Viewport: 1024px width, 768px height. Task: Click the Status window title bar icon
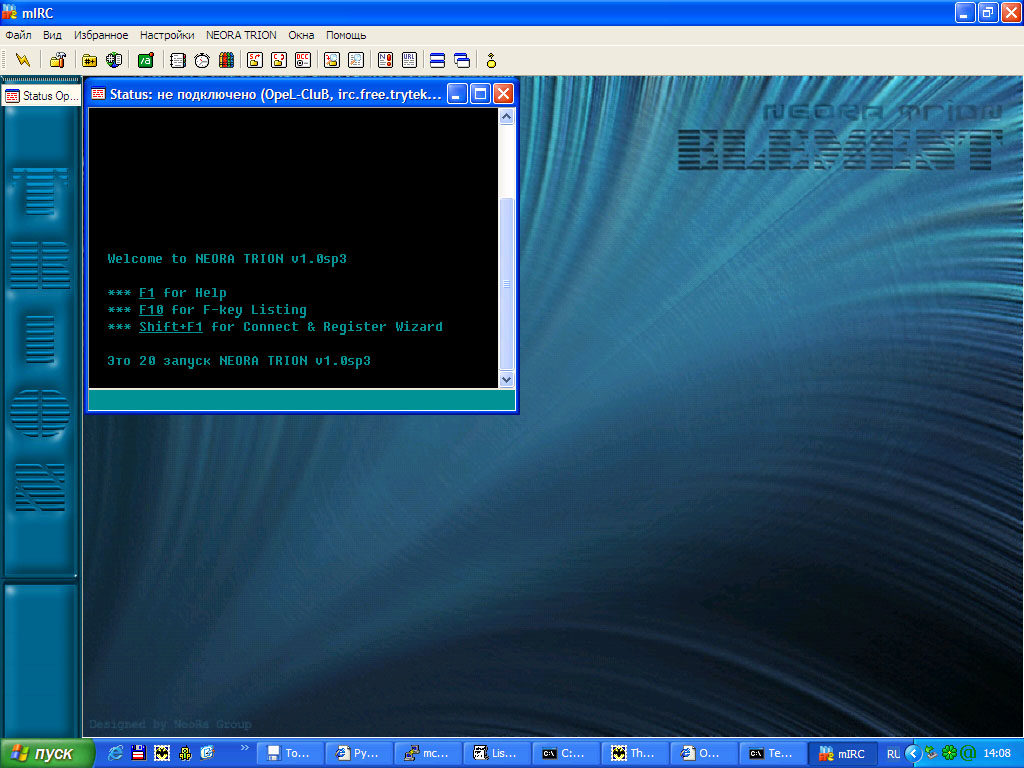[98, 94]
